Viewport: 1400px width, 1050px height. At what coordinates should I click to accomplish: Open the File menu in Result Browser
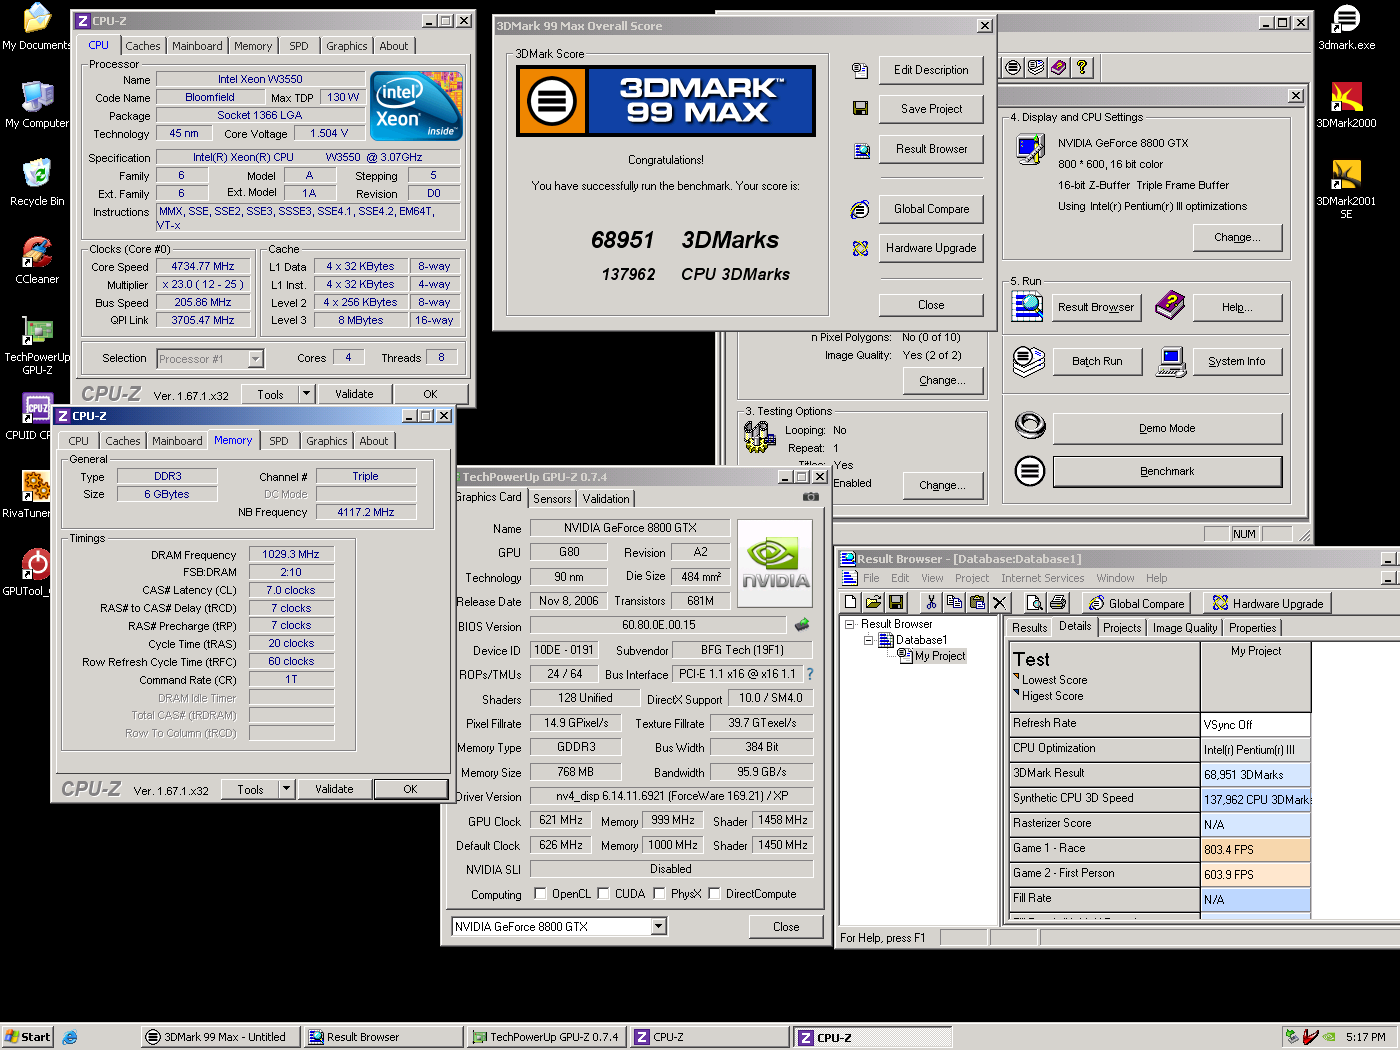pyautogui.click(x=871, y=578)
